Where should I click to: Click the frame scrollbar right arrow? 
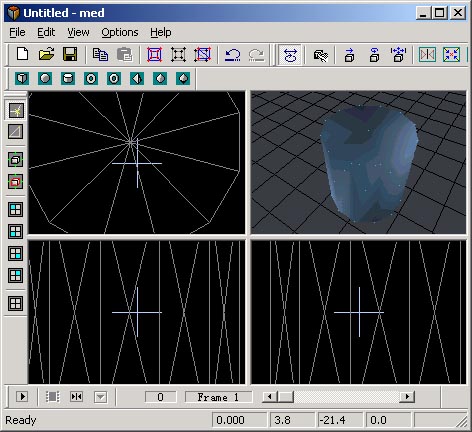407,397
